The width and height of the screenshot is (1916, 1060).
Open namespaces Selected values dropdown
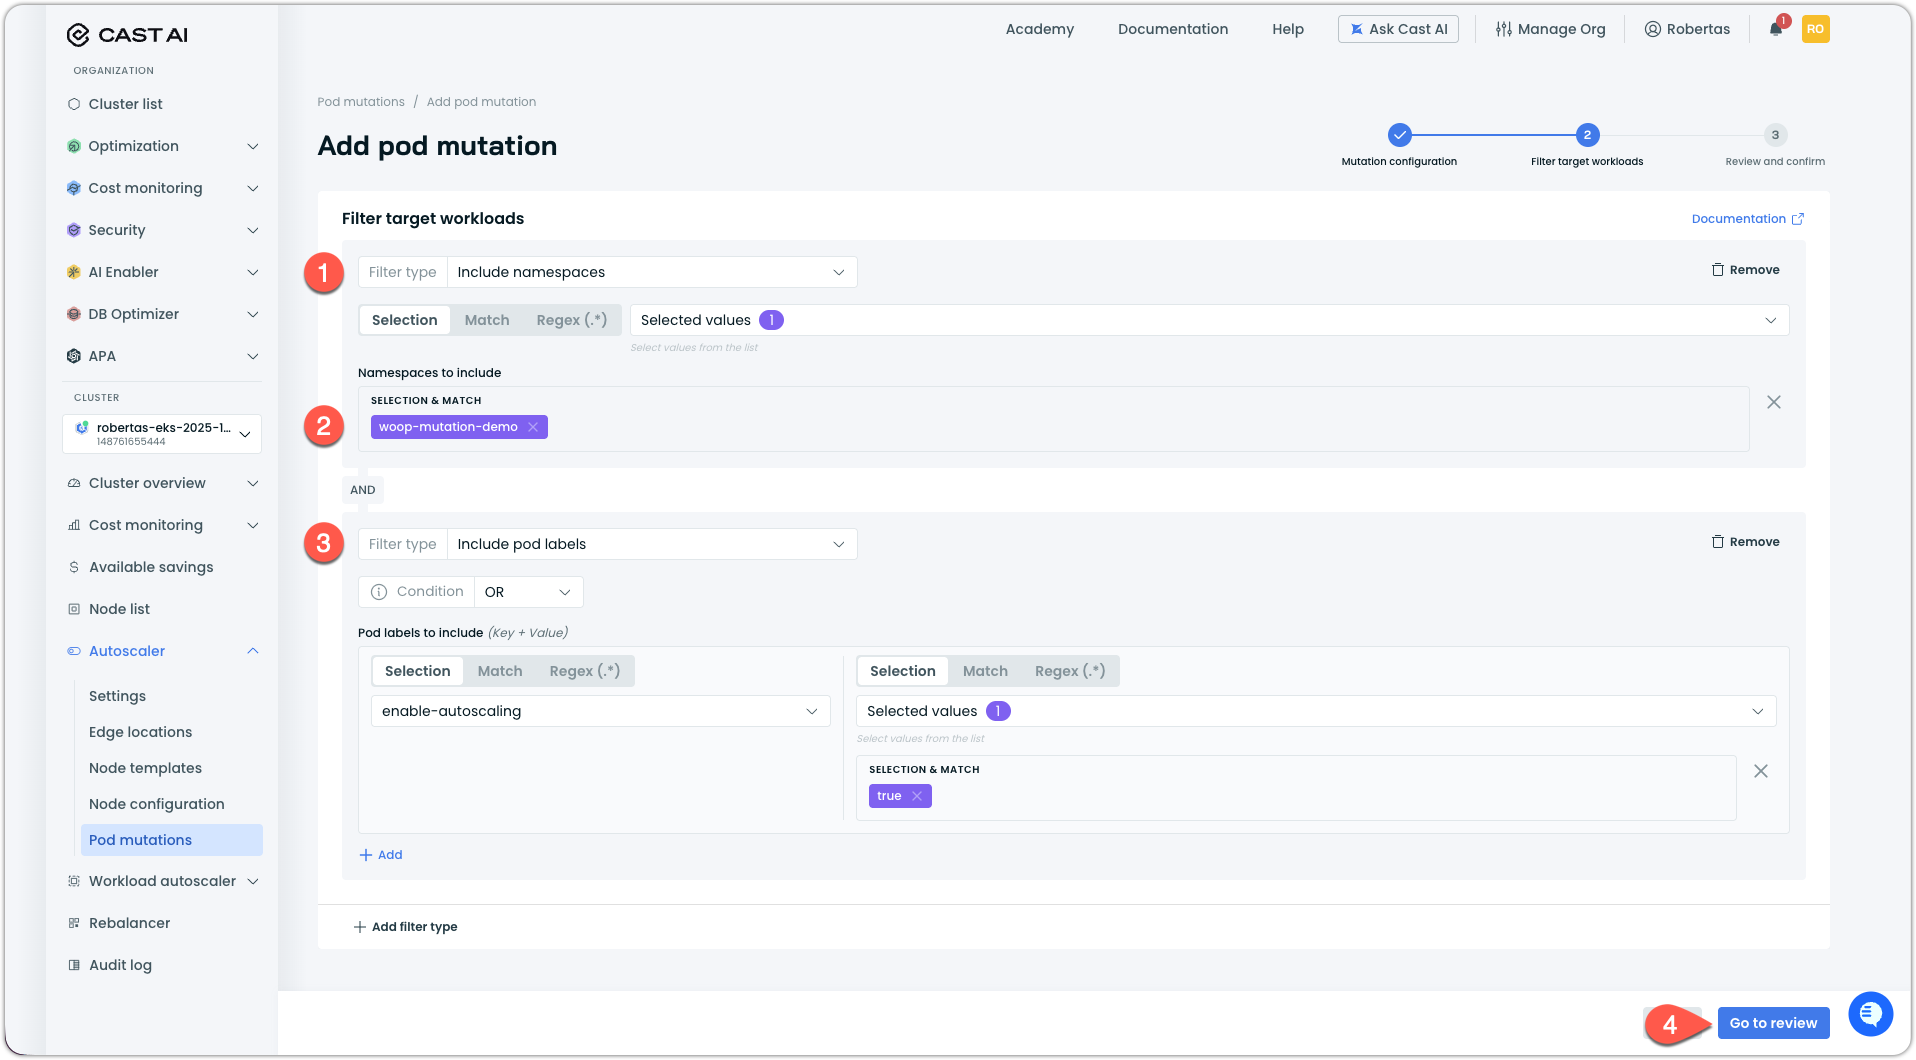pos(1209,320)
